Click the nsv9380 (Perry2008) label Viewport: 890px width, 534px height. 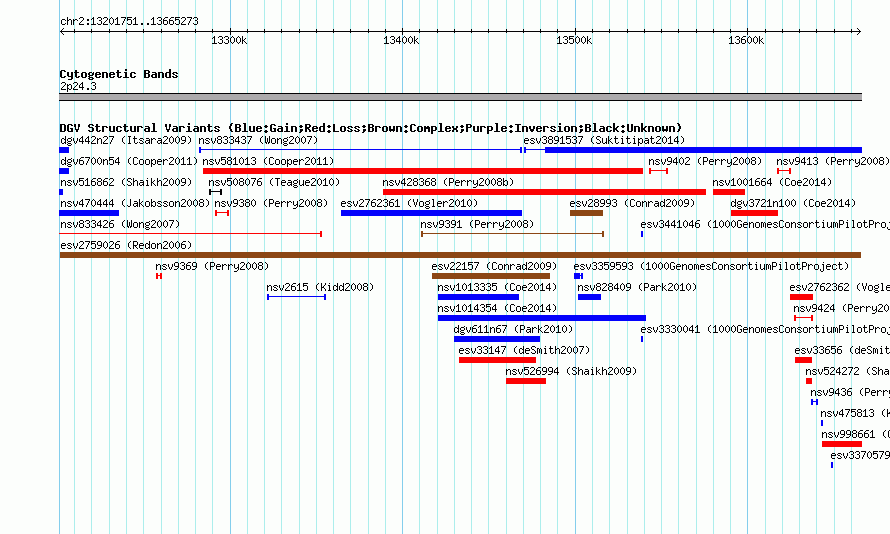(271, 203)
